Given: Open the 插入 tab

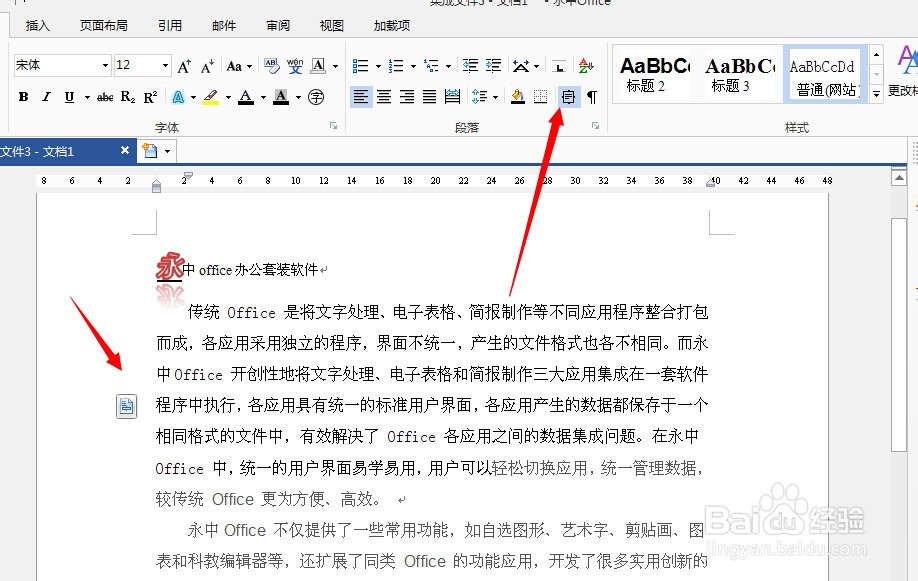Looking at the screenshot, I should point(38,26).
